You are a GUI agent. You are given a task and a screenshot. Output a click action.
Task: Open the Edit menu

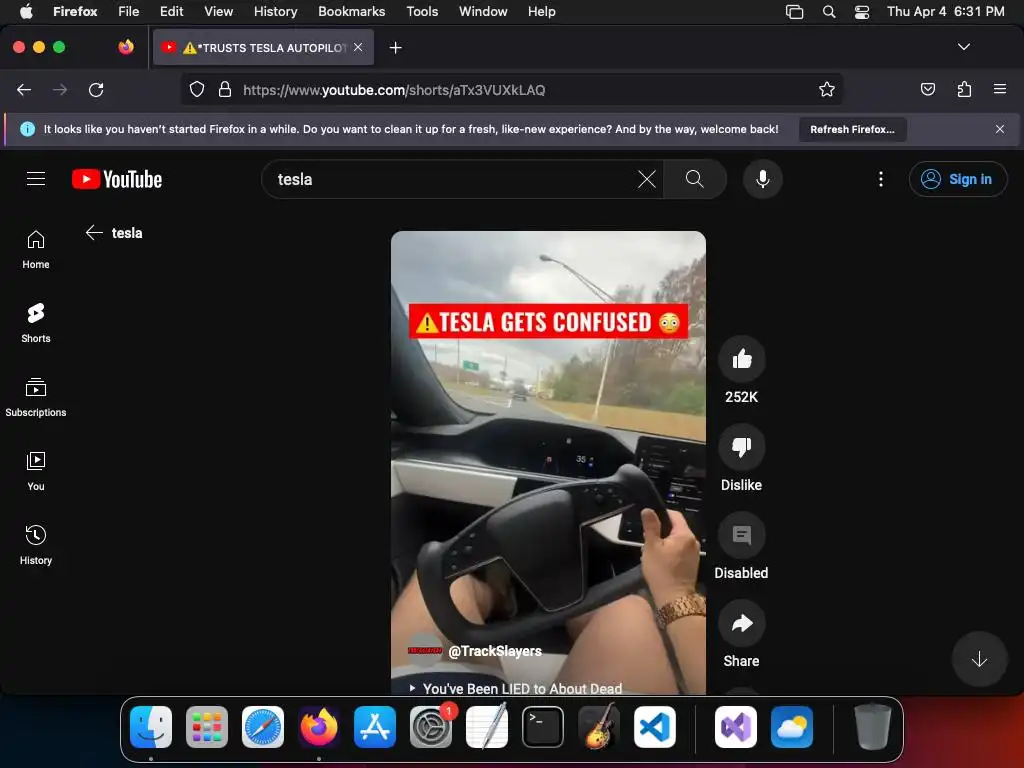(x=171, y=11)
